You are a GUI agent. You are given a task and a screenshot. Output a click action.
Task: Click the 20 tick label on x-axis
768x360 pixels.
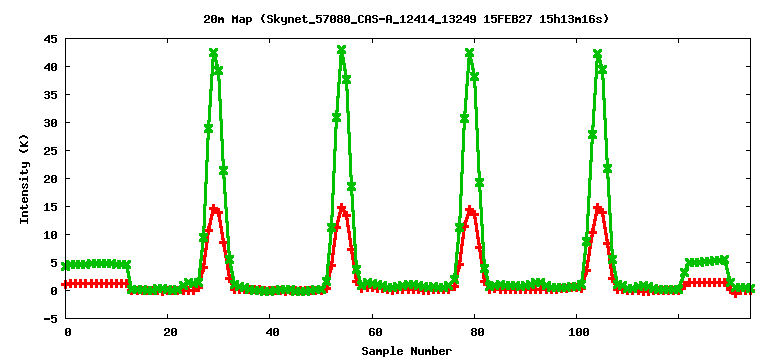170,332
